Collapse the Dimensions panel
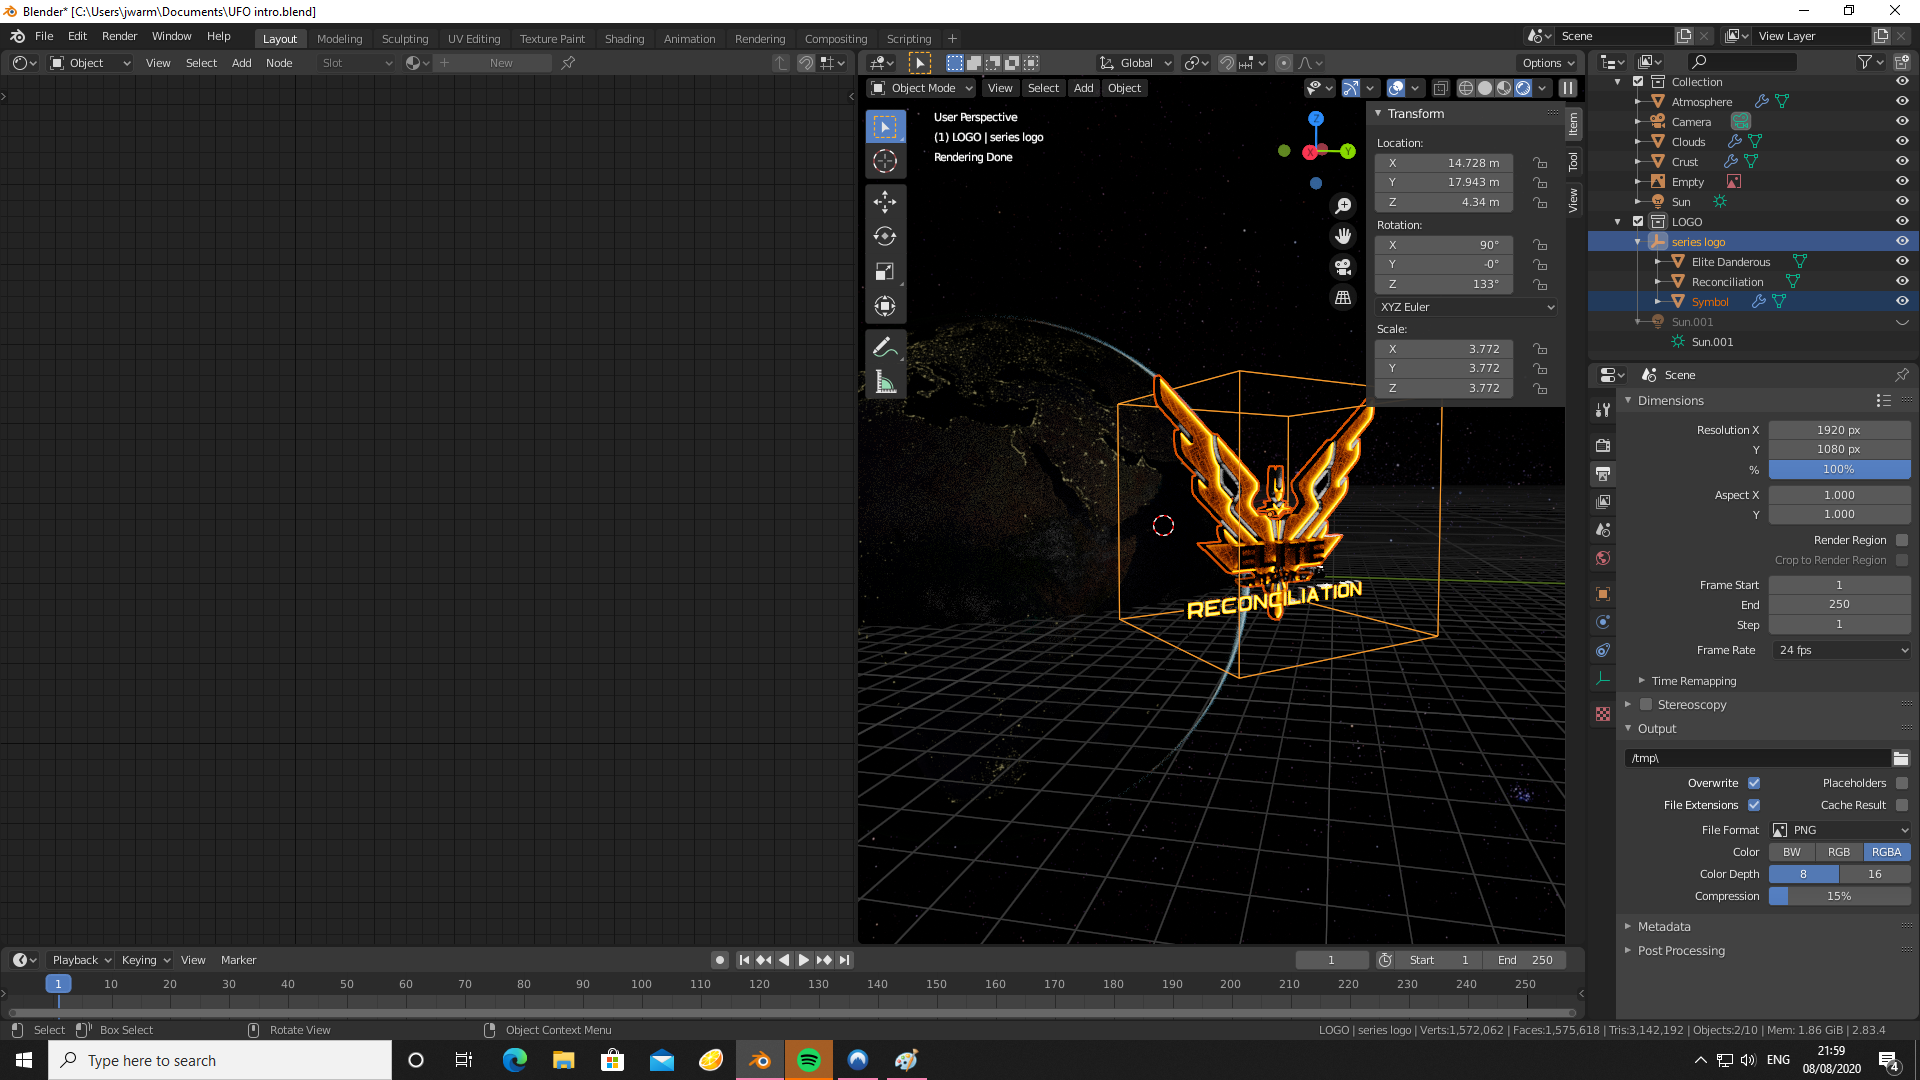Image resolution: width=1920 pixels, height=1080 pixels. click(1669, 401)
